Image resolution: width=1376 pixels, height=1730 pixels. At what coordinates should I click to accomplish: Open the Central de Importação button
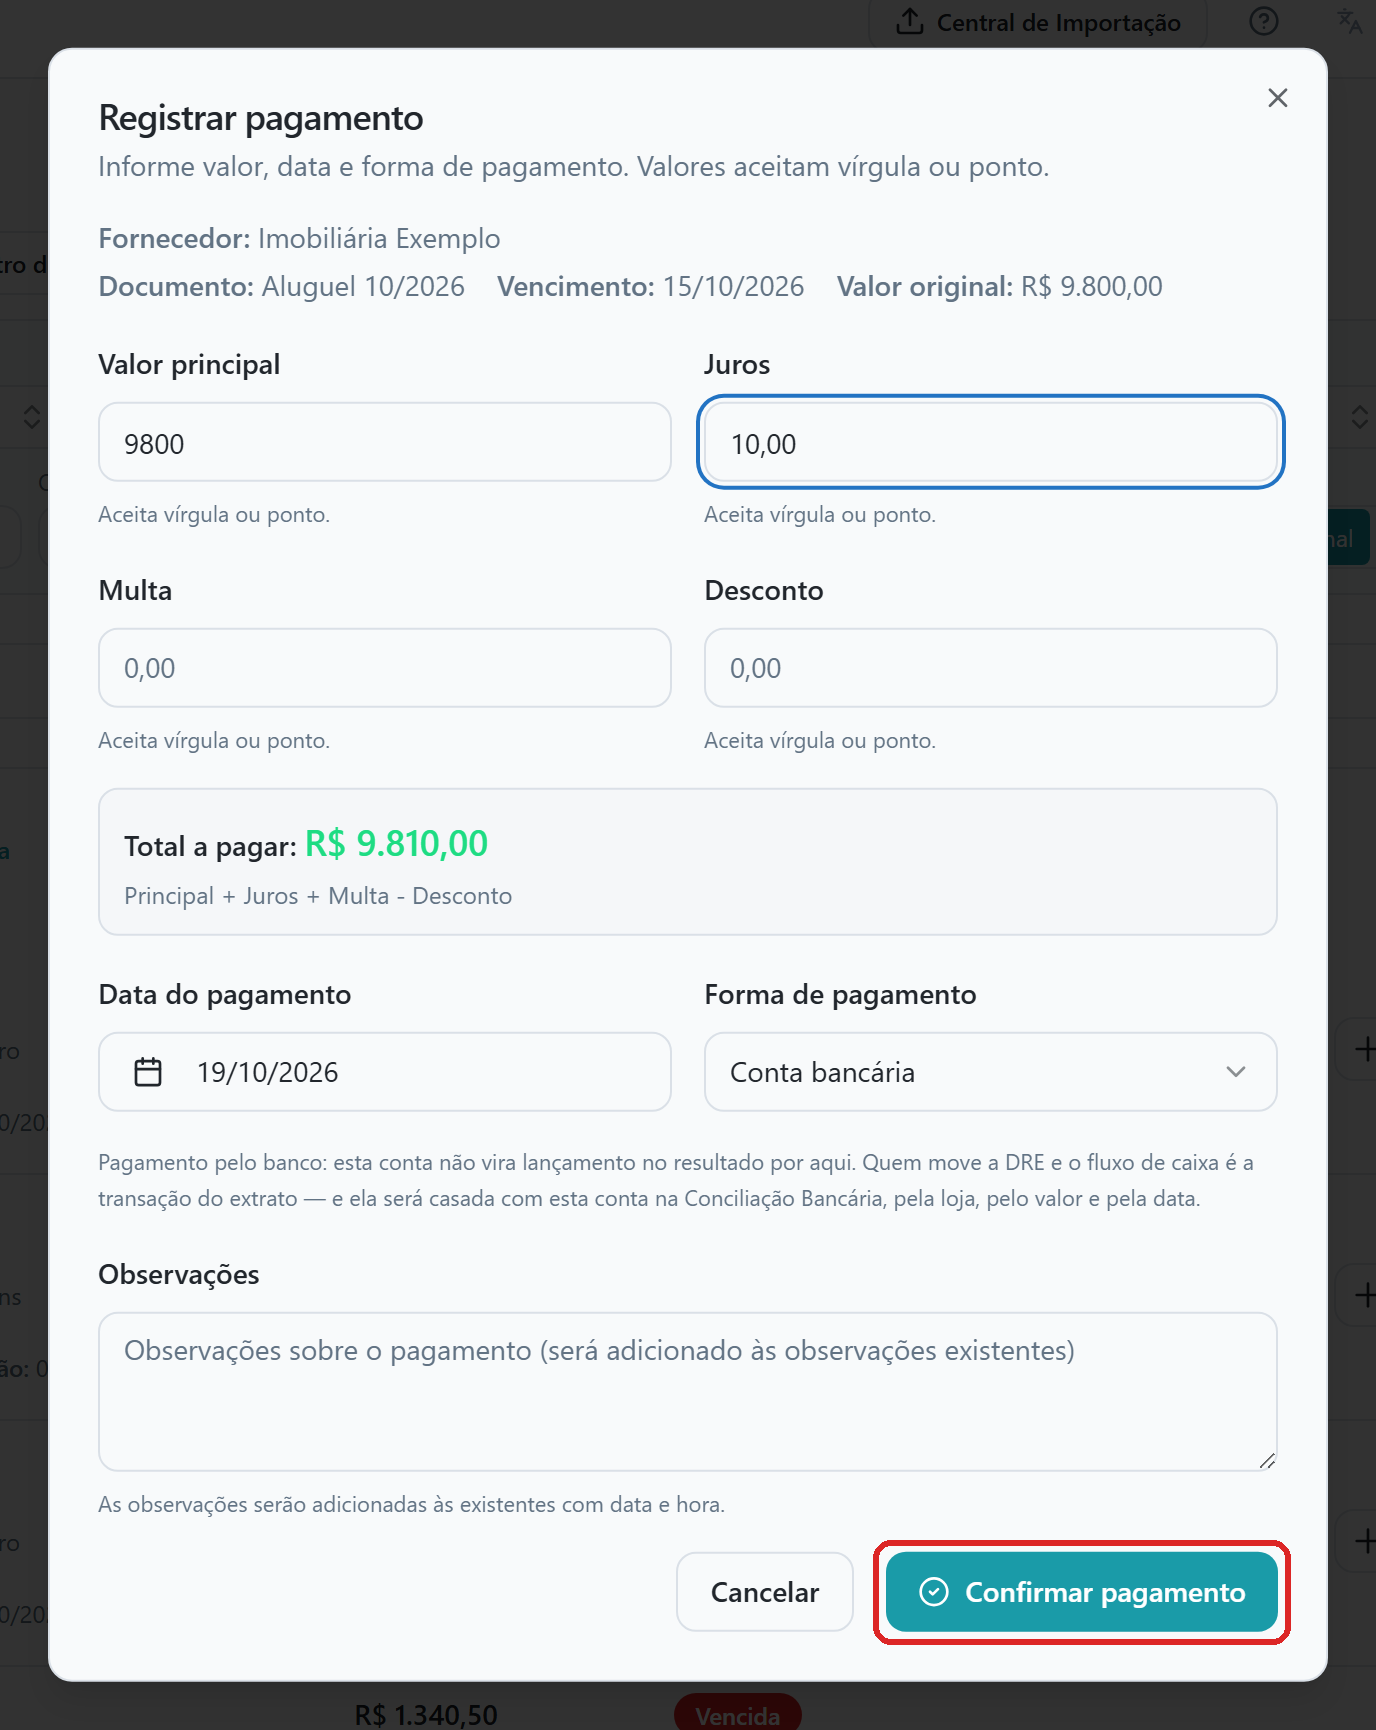[1038, 22]
